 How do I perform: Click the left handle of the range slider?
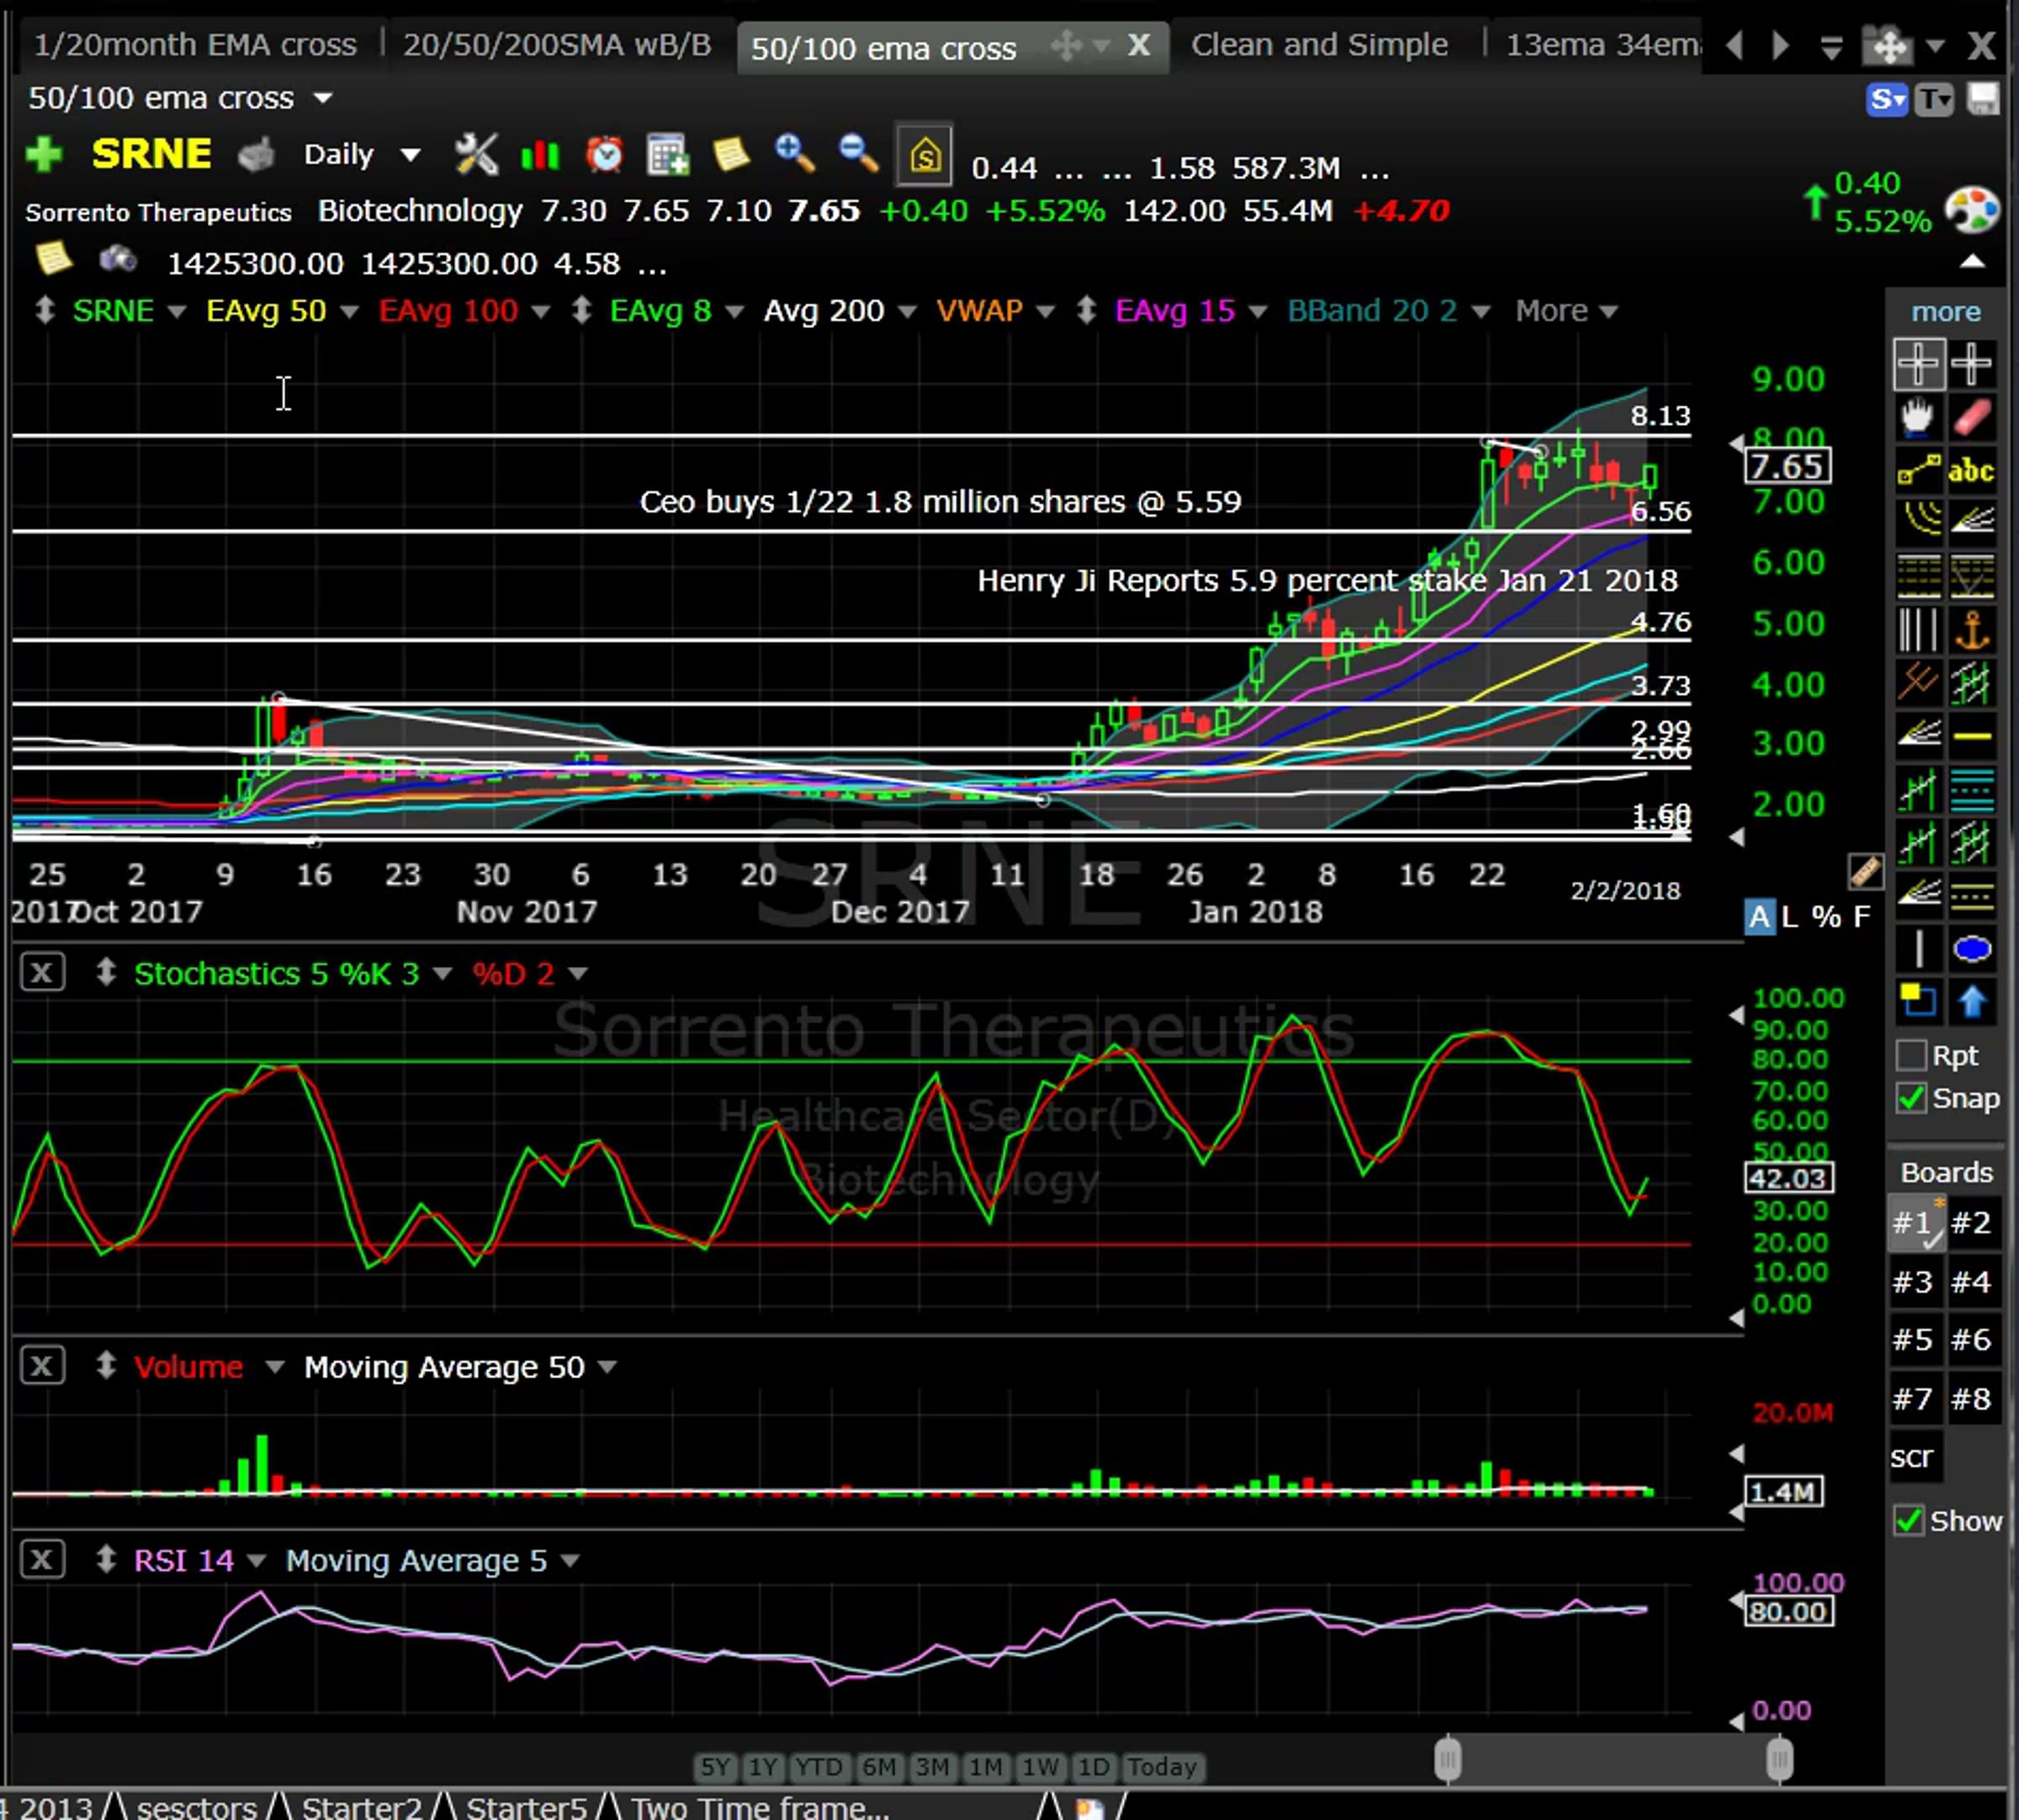pyautogui.click(x=1448, y=1758)
